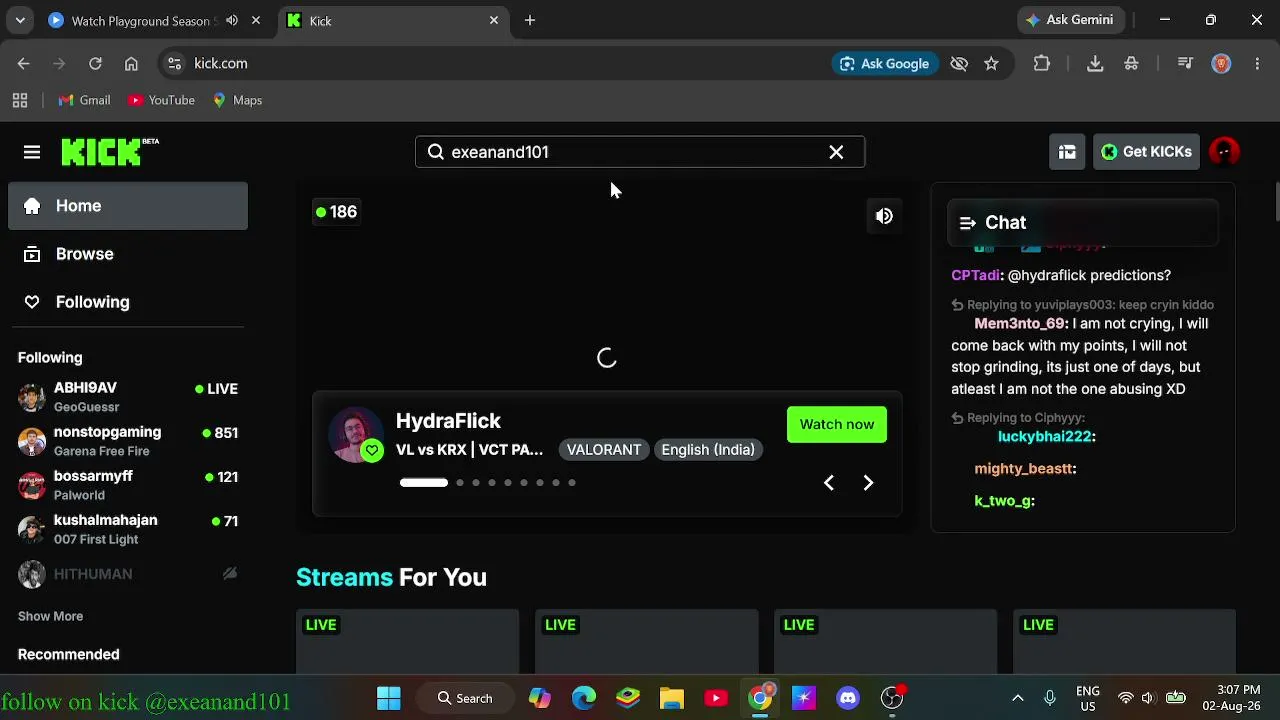The width and height of the screenshot is (1280, 720).
Task: Open the Extensions puzzle menu
Action: coord(1042,63)
